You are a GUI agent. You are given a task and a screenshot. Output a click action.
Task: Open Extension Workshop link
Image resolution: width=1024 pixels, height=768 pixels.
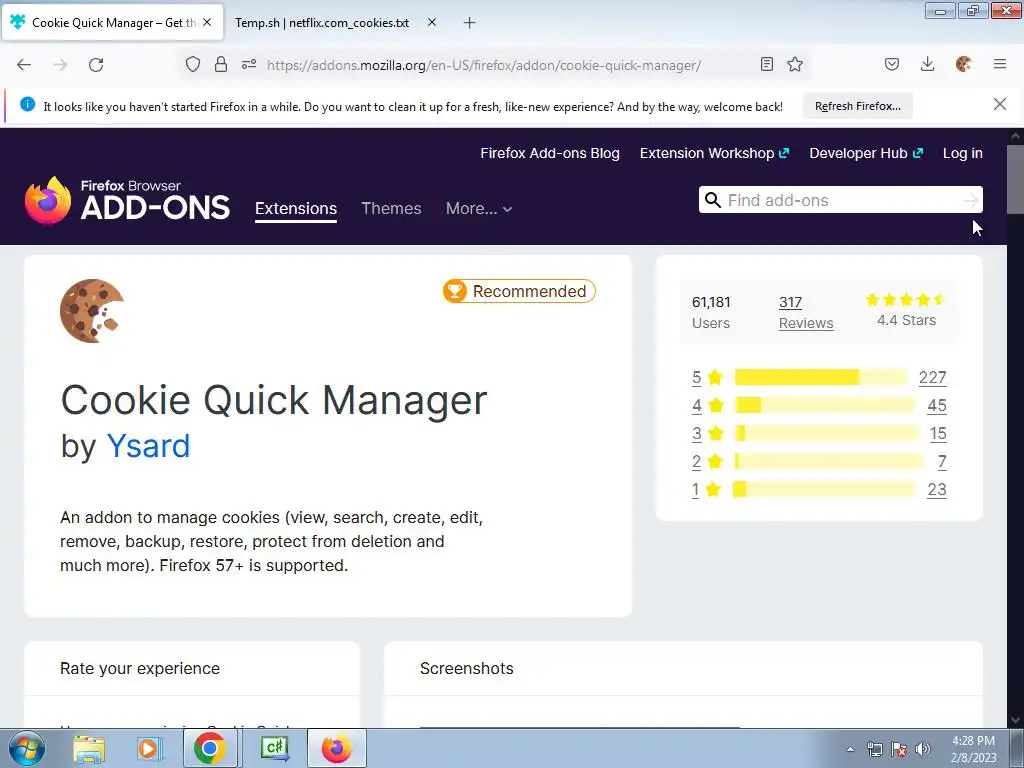pos(714,153)
